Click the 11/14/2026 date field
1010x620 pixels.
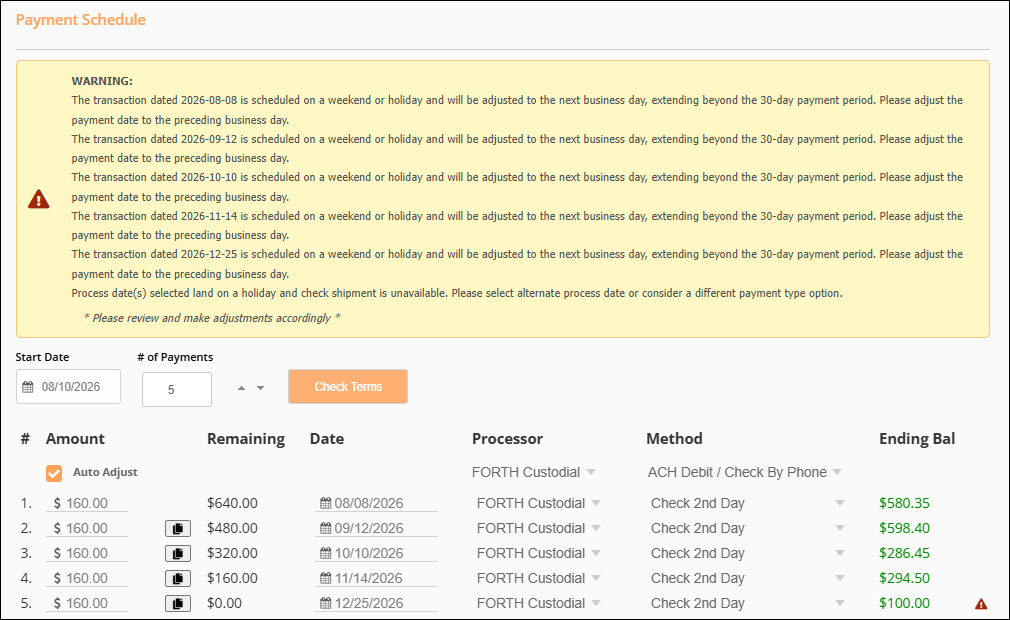tap(376, 578)
